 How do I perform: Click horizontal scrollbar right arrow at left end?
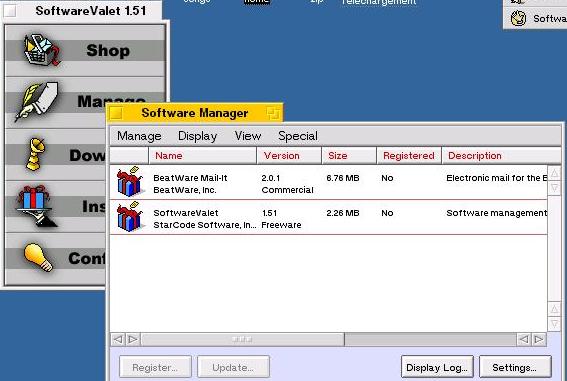point(133,339)
